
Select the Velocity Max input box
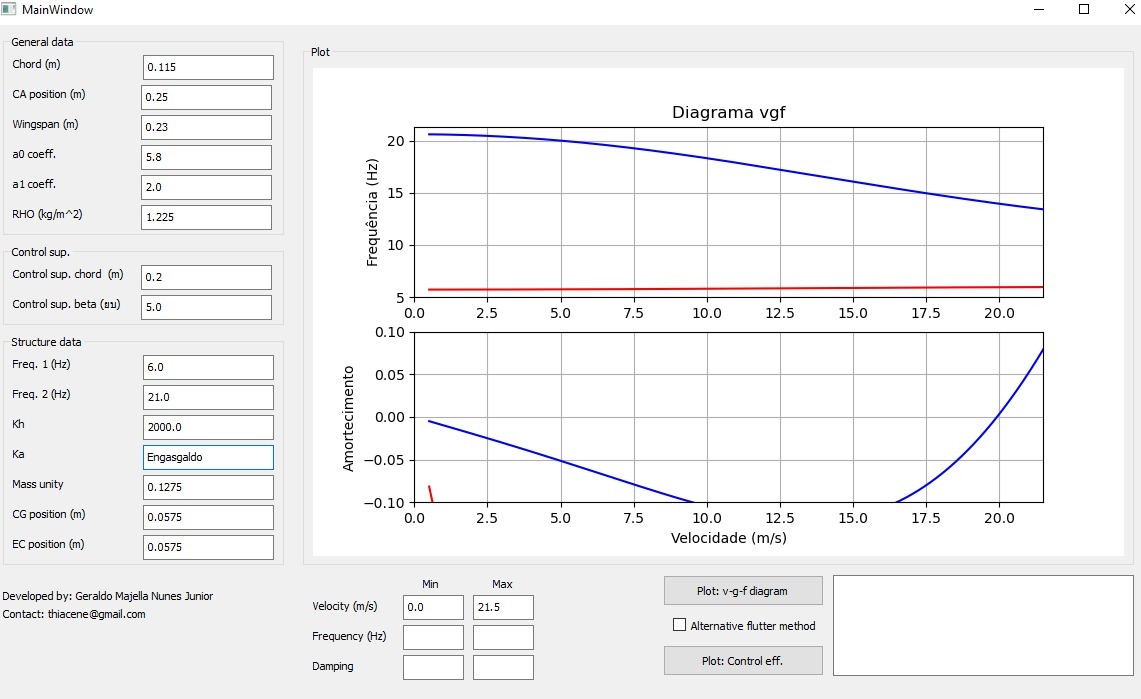[502, 607]
